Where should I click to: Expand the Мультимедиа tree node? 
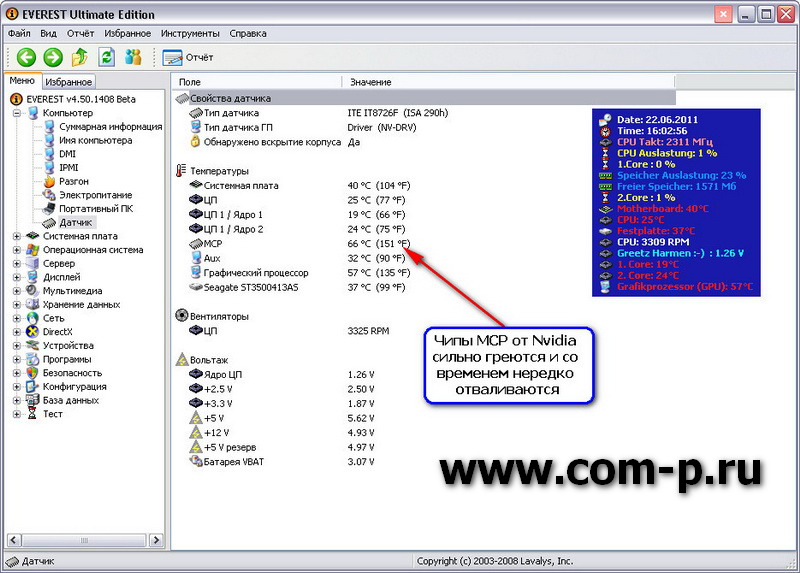tap(17, 291)
